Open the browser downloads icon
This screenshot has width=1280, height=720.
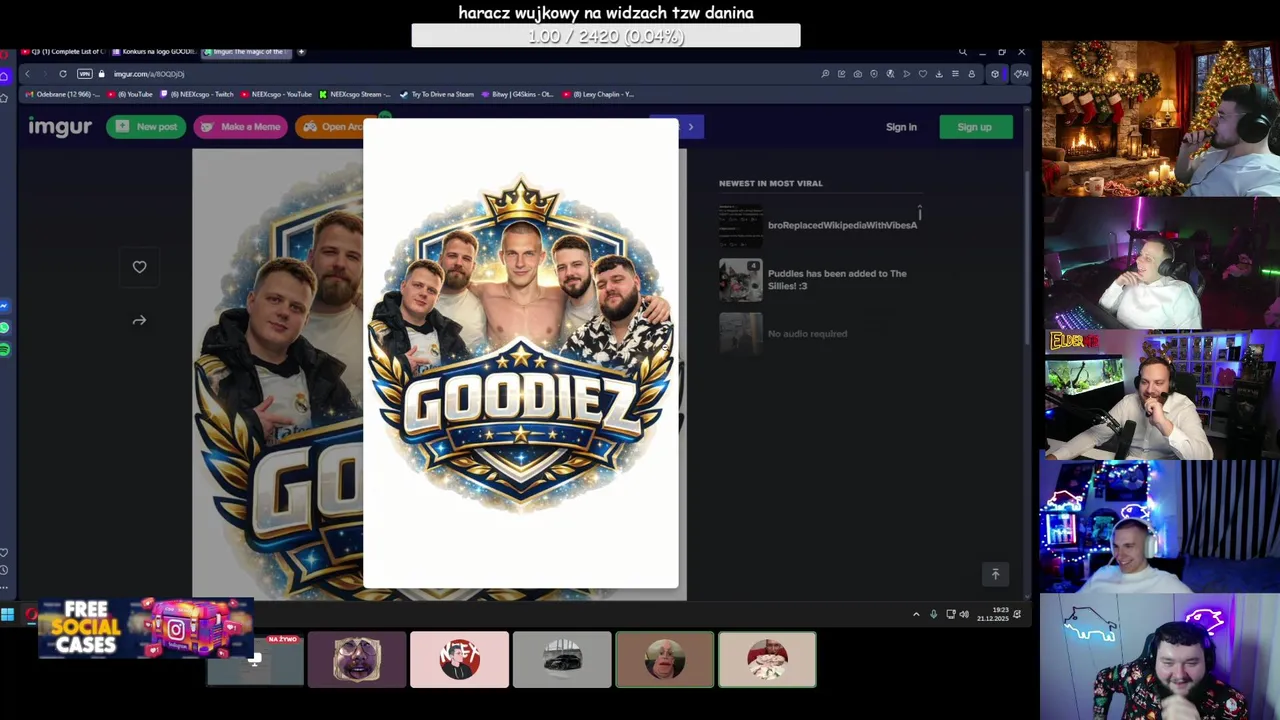pyautogui.click(x=939, y=74)
